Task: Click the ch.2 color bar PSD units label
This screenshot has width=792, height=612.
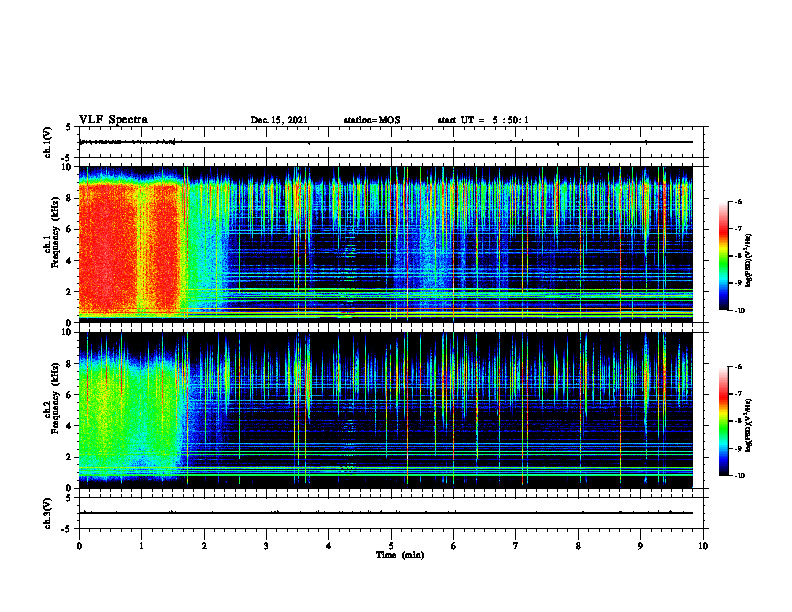Action: [x=748, y=425]
